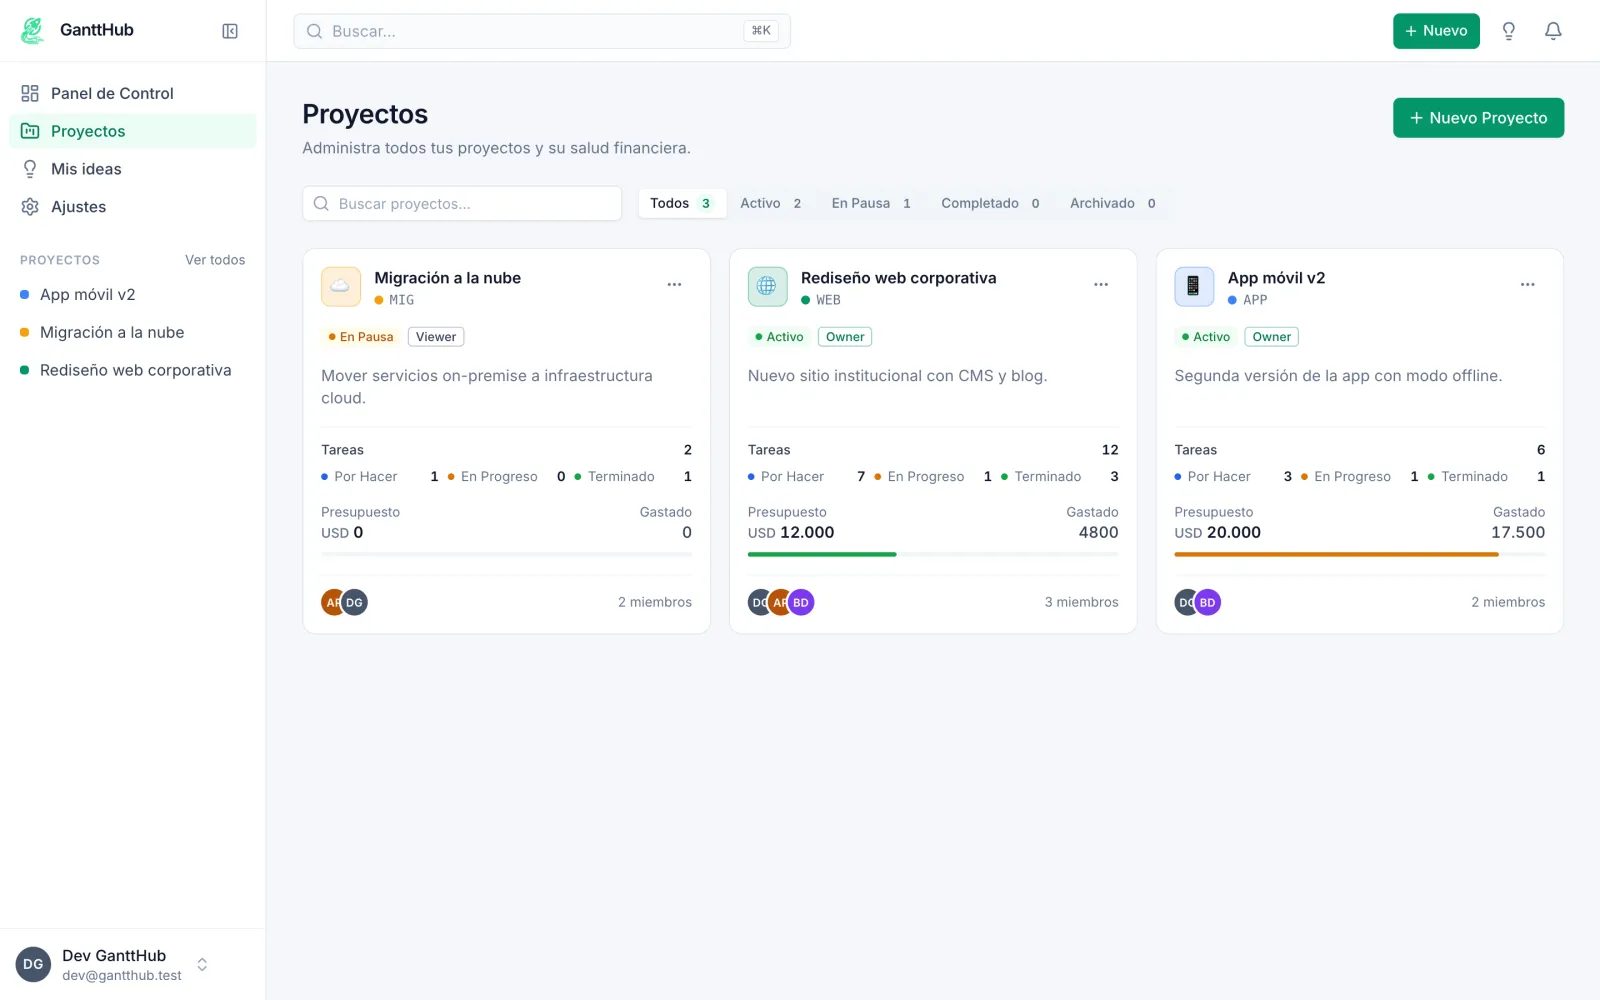Create a Nuevo Proyecto
Viewport: 1600px width, 1000px height.
(x=1478, y=118)
